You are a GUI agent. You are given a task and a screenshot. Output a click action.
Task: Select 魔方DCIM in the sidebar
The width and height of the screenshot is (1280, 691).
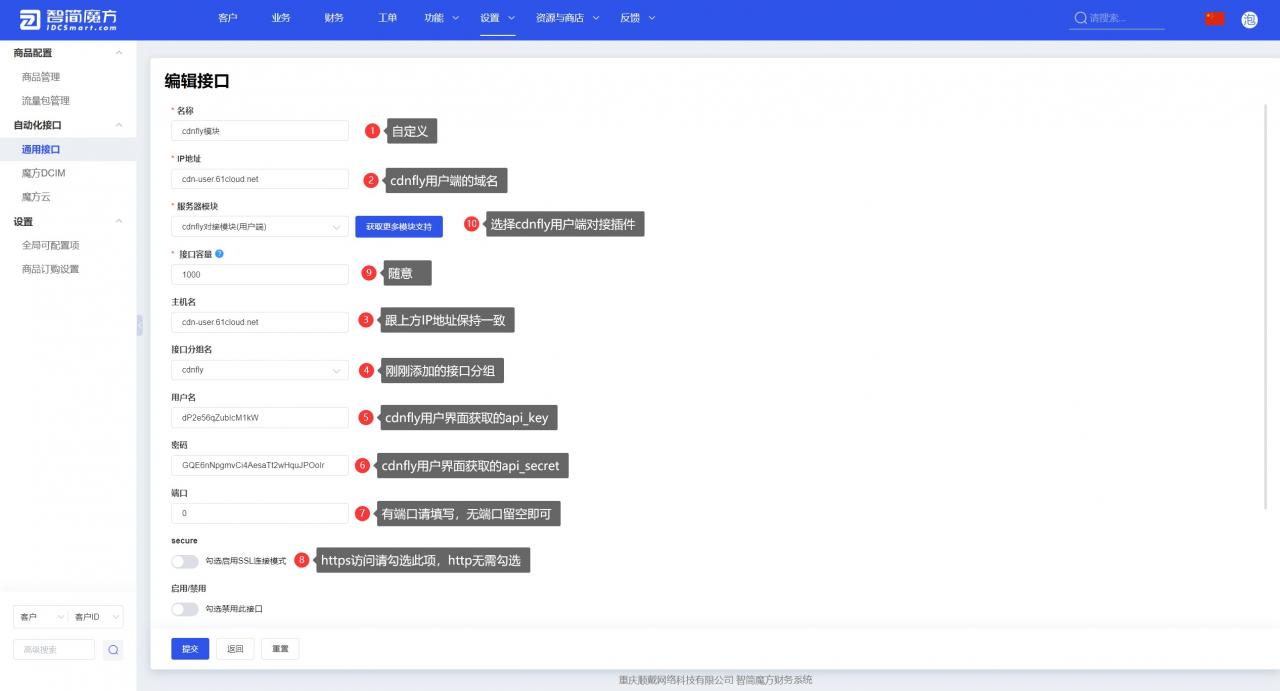[x=43, y=173]
